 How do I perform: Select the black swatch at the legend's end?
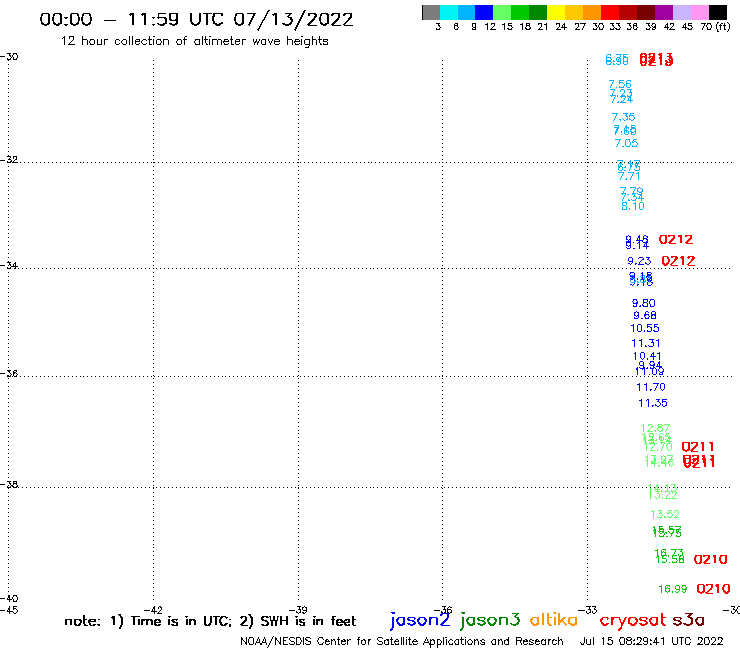[718, 12]
